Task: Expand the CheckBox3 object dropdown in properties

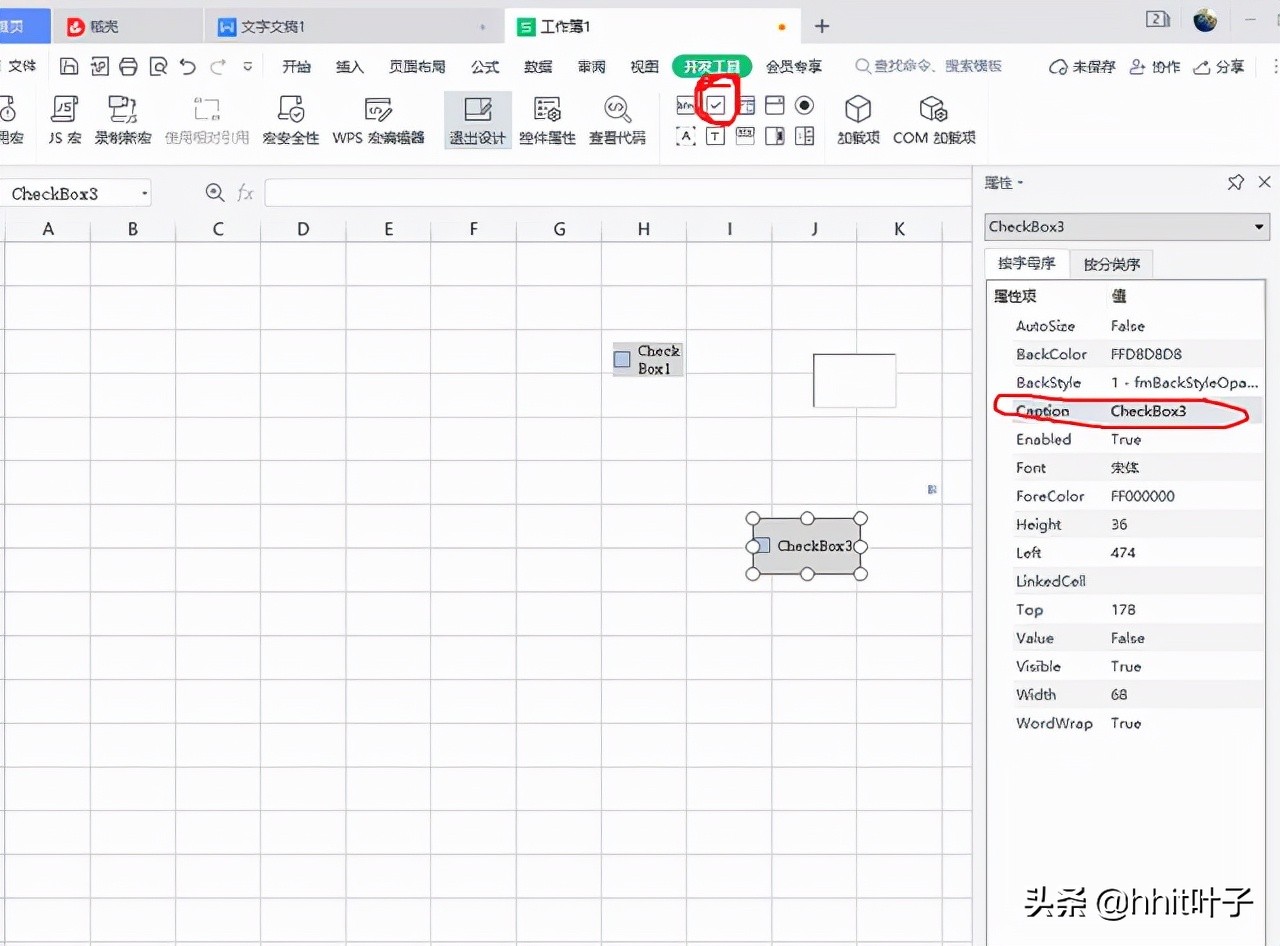Action: [x=1259, y=227]
